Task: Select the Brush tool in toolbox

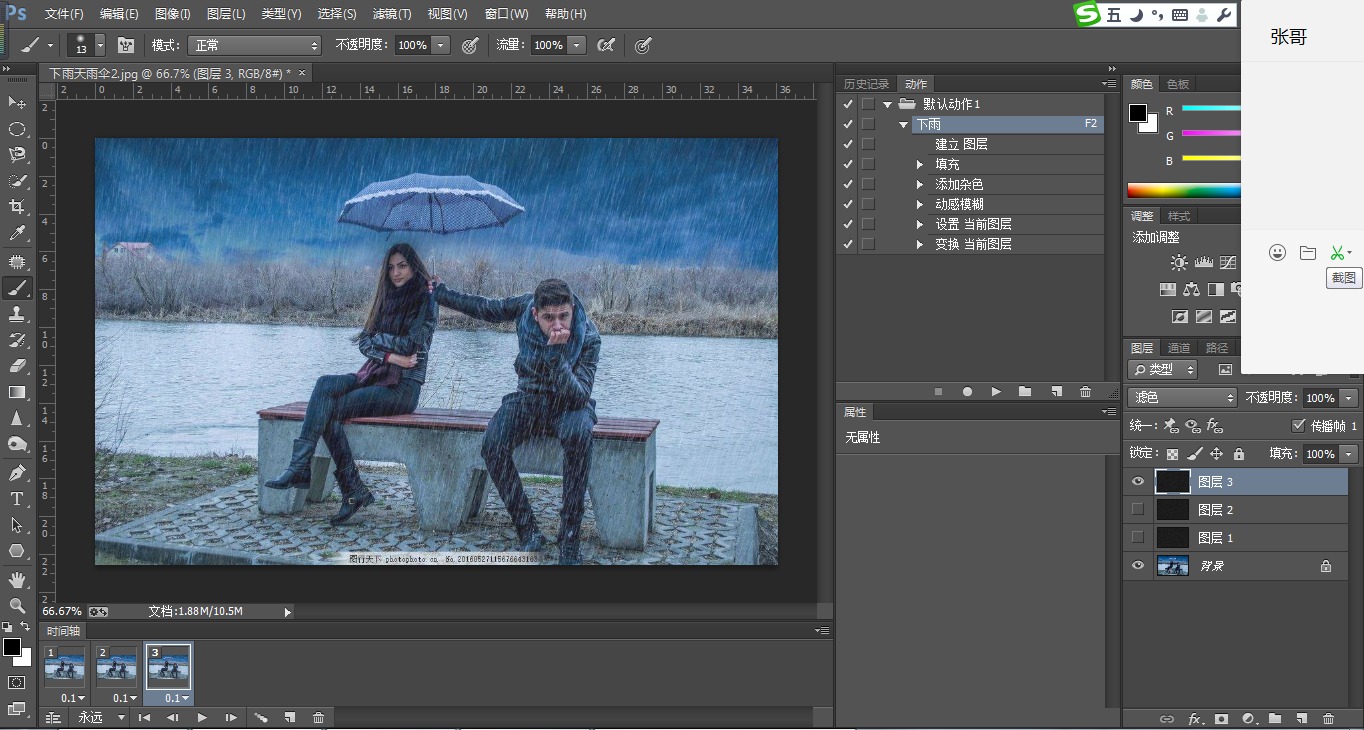Action: [x=17, y=288]
